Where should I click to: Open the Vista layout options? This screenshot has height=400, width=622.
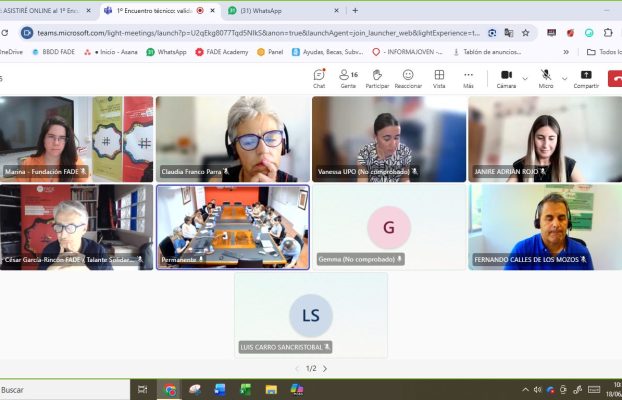pos(439,79)
